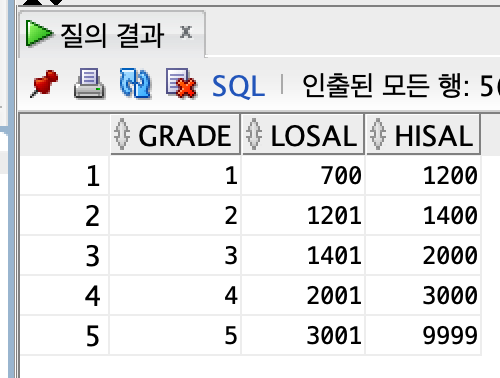
Task: Select HISAL cell with value 1400
Action: 423,215
